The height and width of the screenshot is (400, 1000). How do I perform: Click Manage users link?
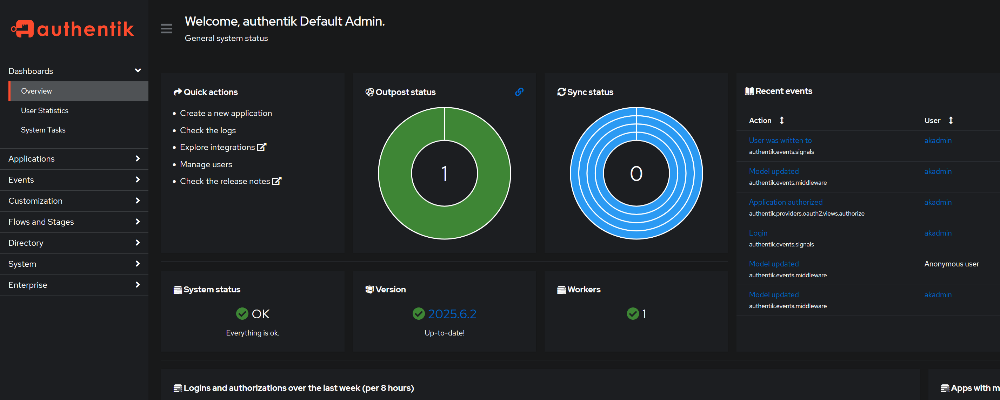206,164
